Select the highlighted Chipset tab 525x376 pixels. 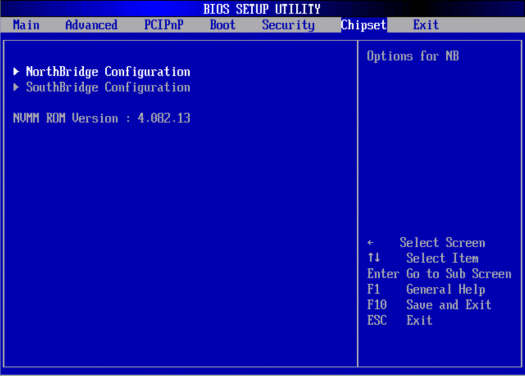(x=364, y=25)
